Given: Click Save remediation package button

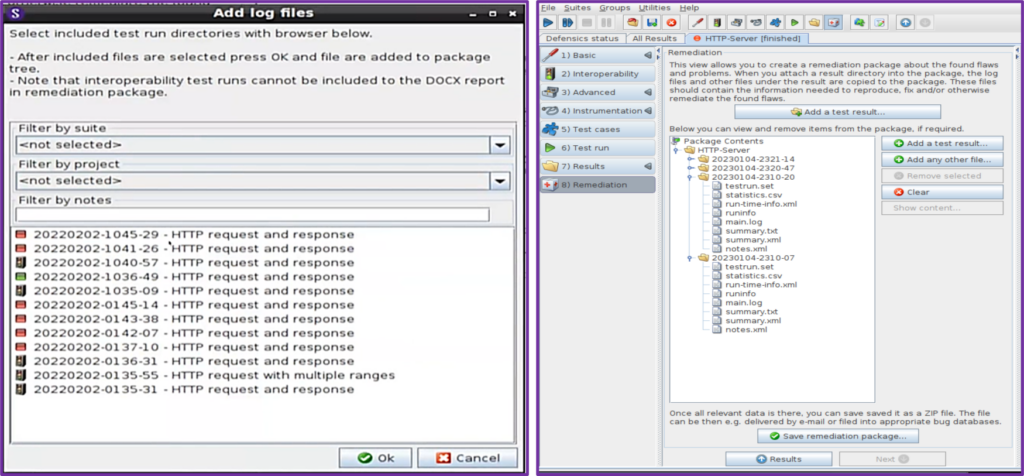Looking at the screenshot, I should pos(838,436).
